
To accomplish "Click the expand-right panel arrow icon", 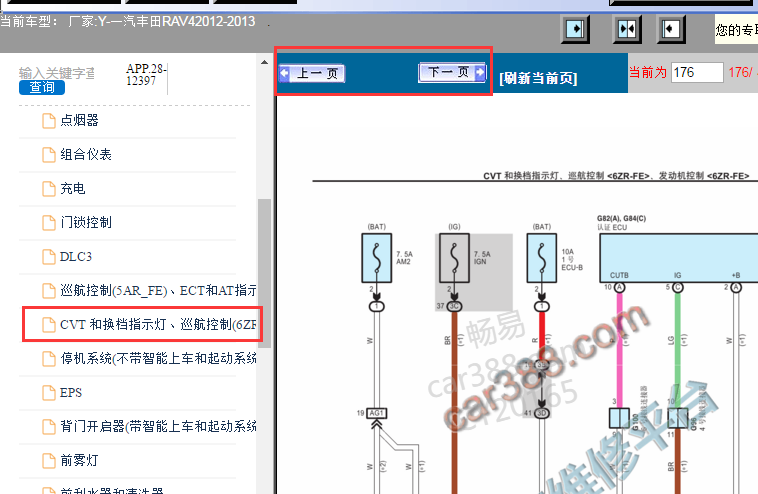I will point(575,29).
